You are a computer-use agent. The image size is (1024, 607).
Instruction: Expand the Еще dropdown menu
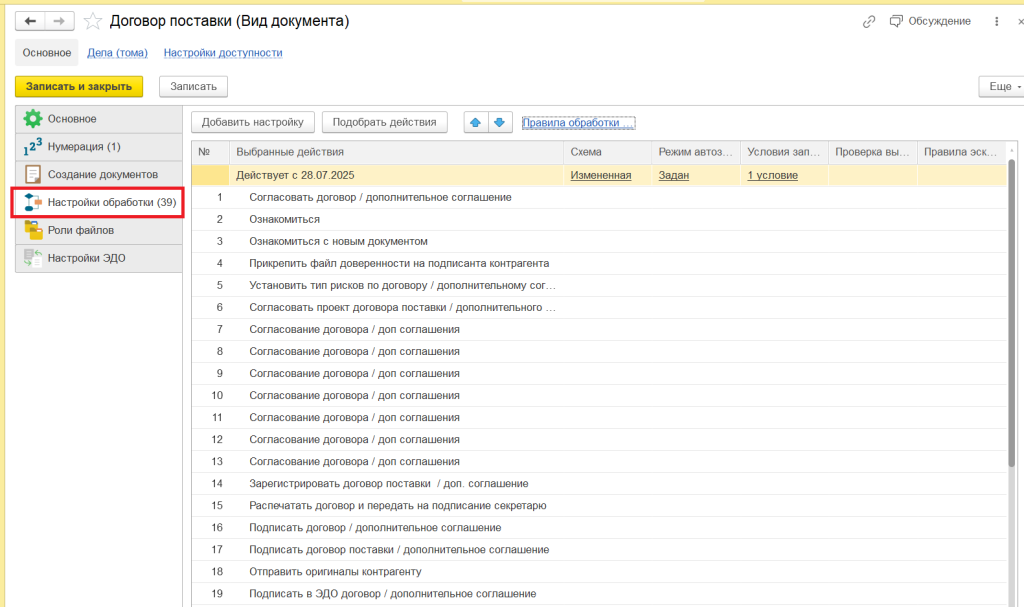pyautogui.click(x=1002, y=87)
